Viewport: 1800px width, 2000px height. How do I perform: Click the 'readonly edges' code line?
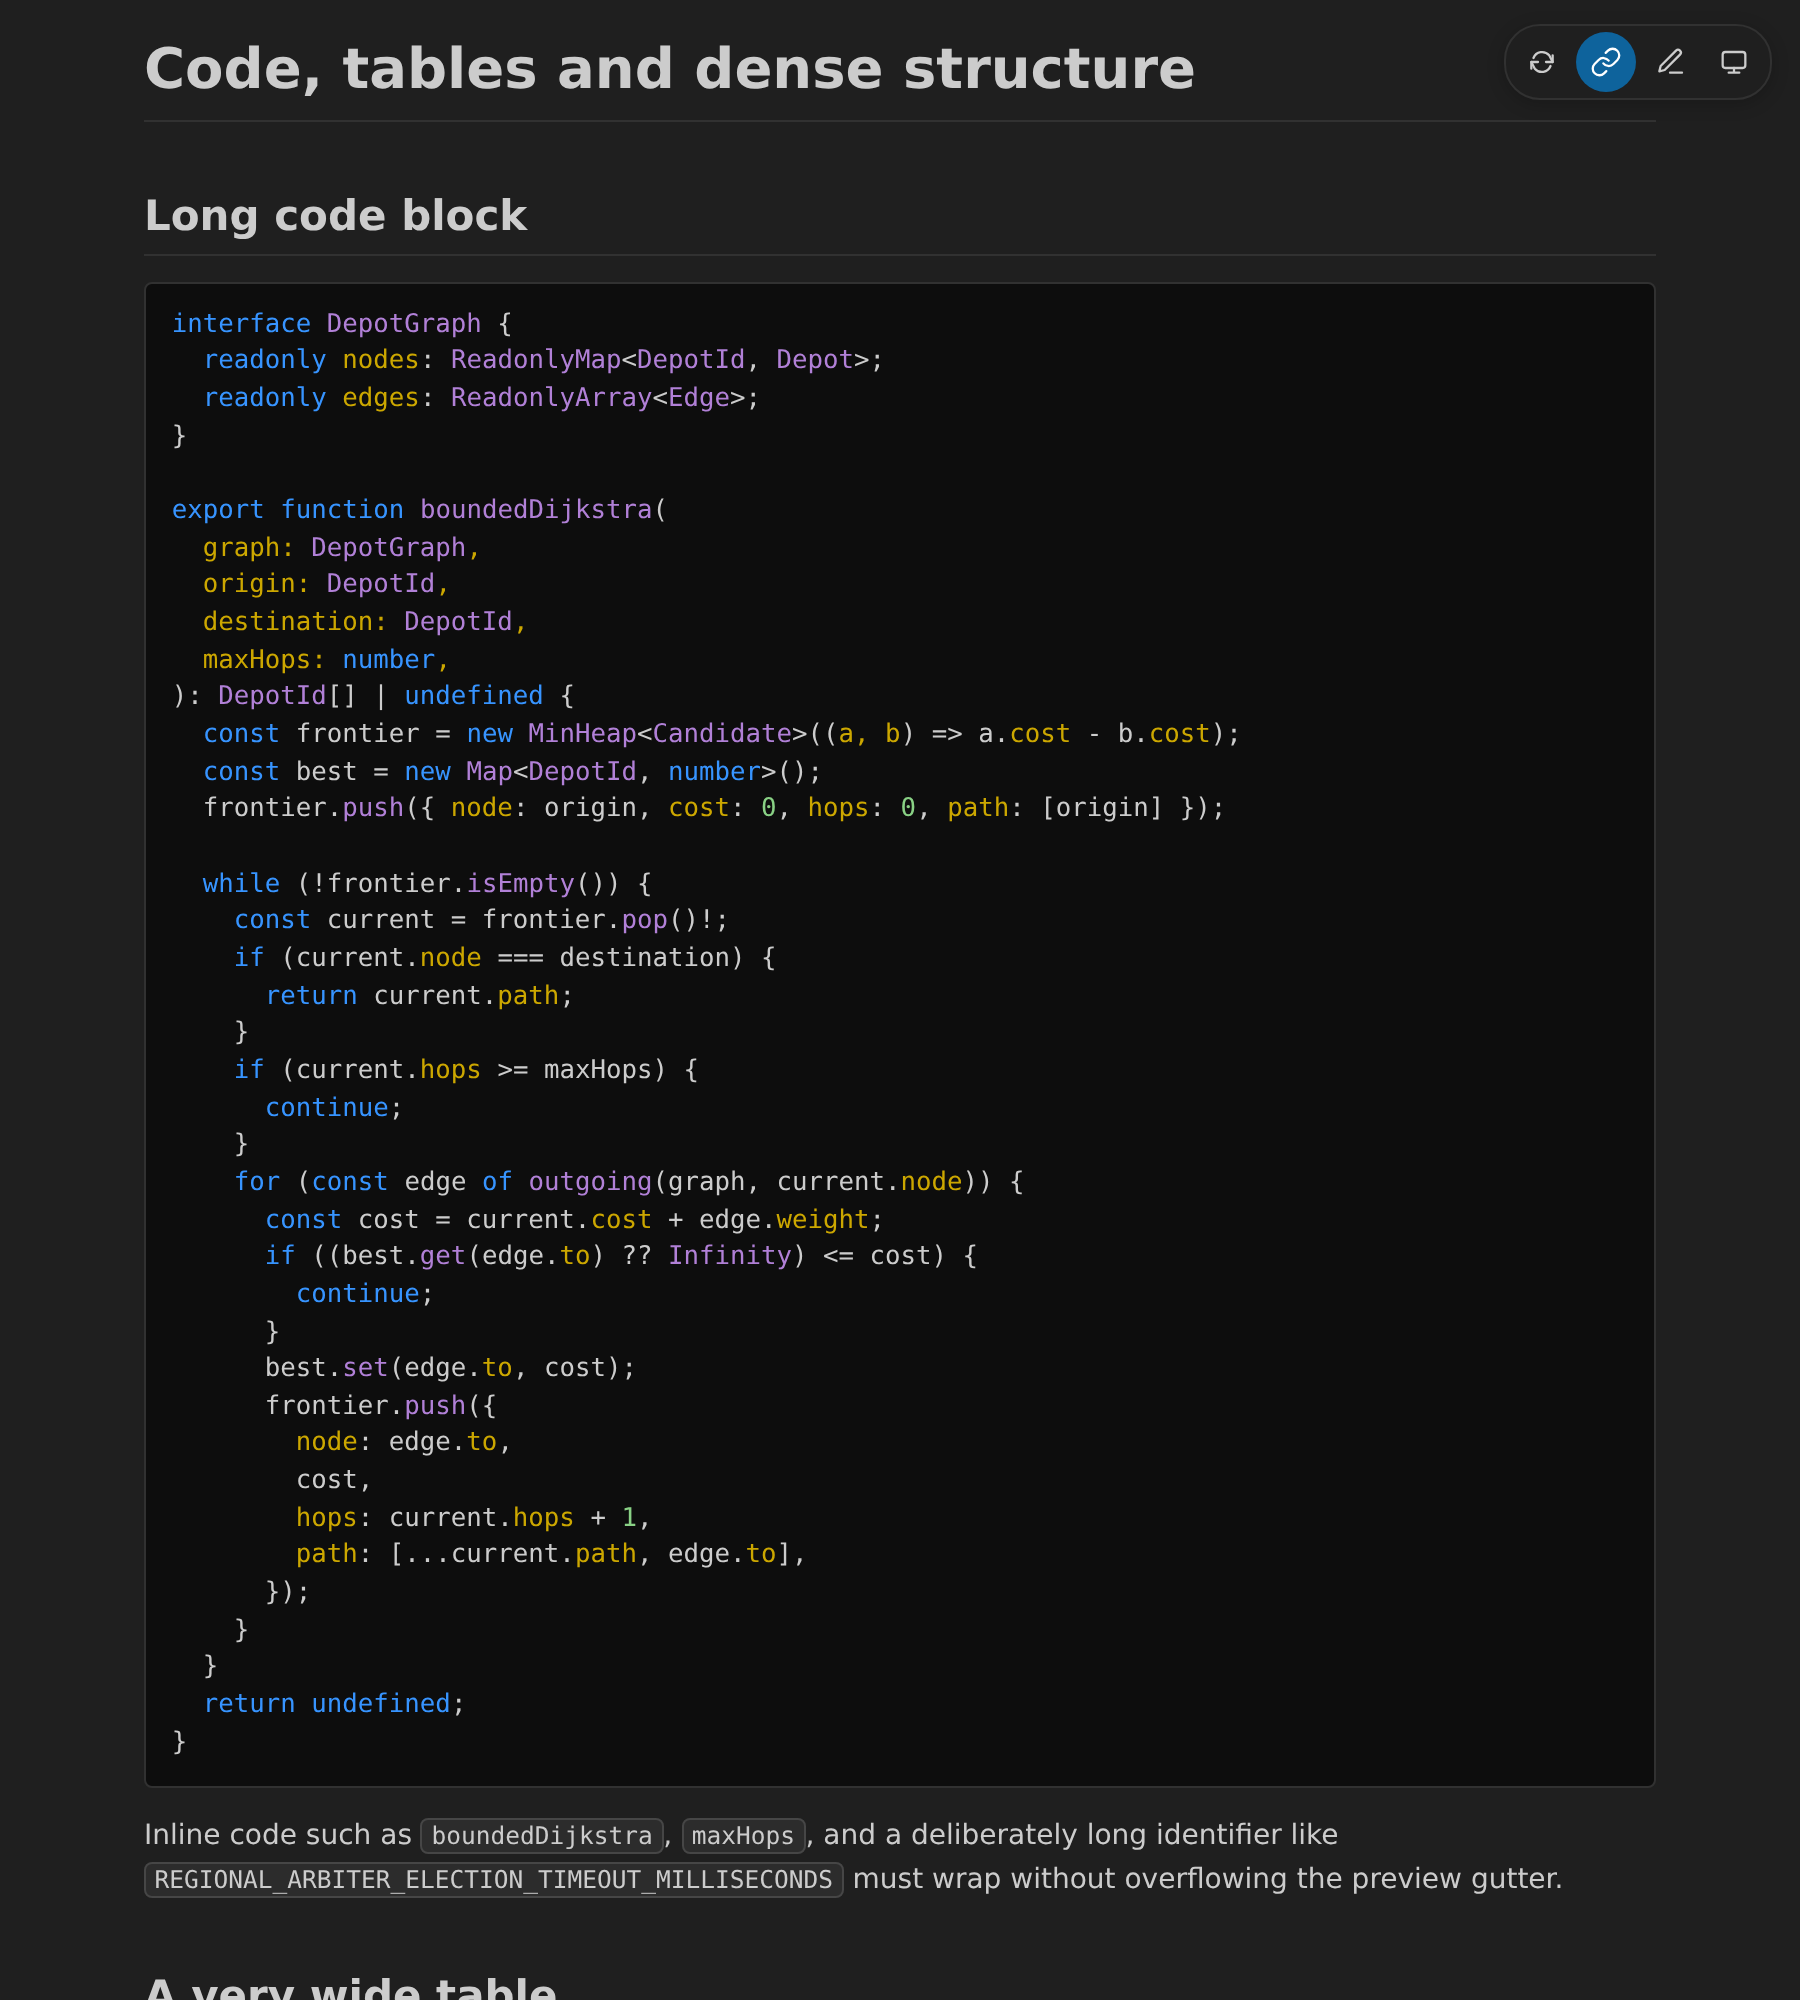pyautogui.click(x=481, y=398)
